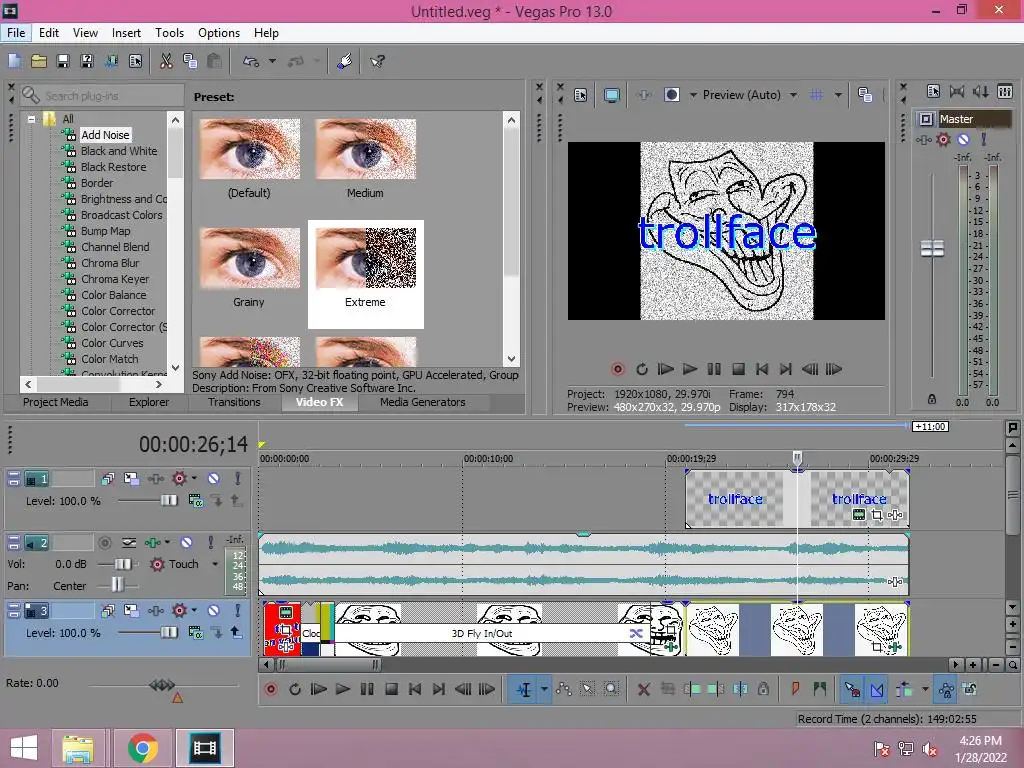Click the Undo arrow icon
Screen dimensions: 1024x768
pyautogui.click(x=251, y=61)
